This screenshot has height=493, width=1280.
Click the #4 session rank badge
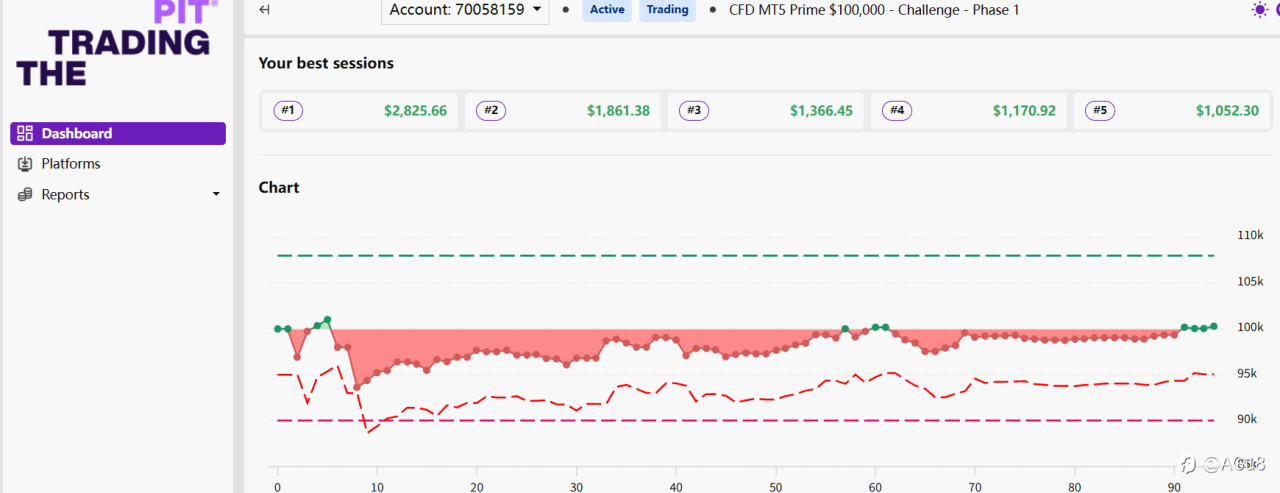[x=897, y=111]
